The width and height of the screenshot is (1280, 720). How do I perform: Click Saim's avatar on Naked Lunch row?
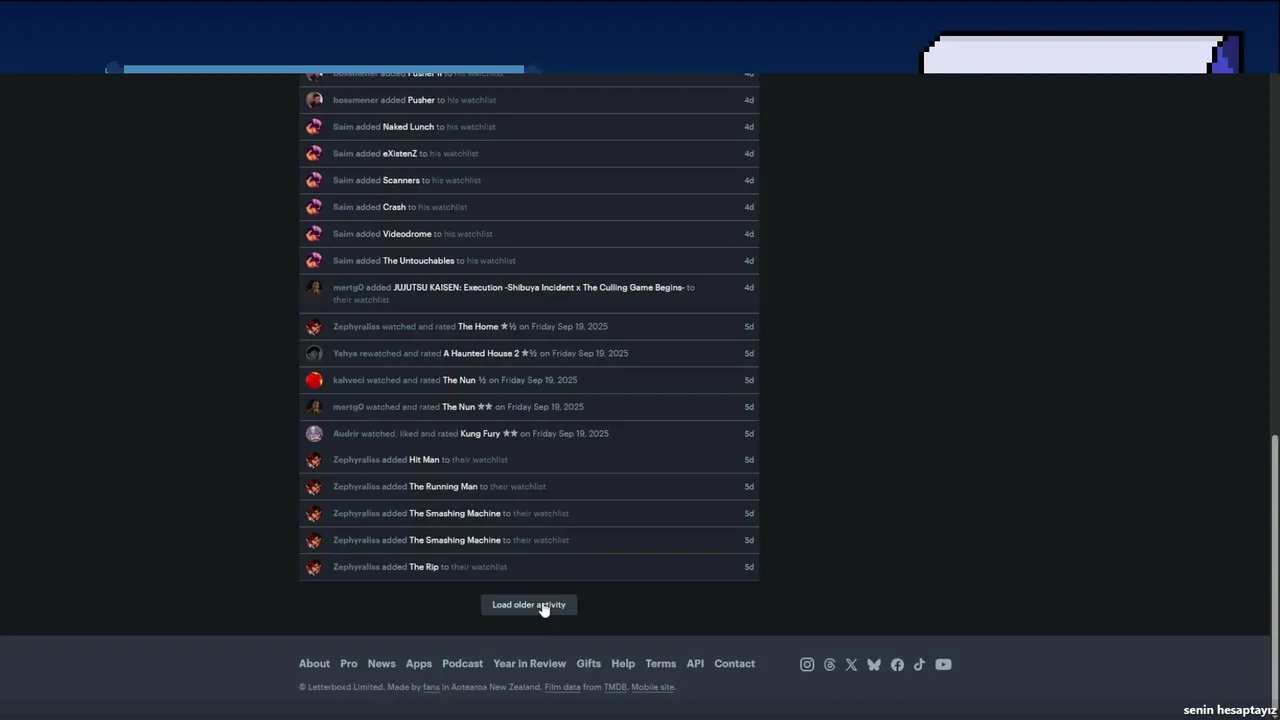(314, 127)
